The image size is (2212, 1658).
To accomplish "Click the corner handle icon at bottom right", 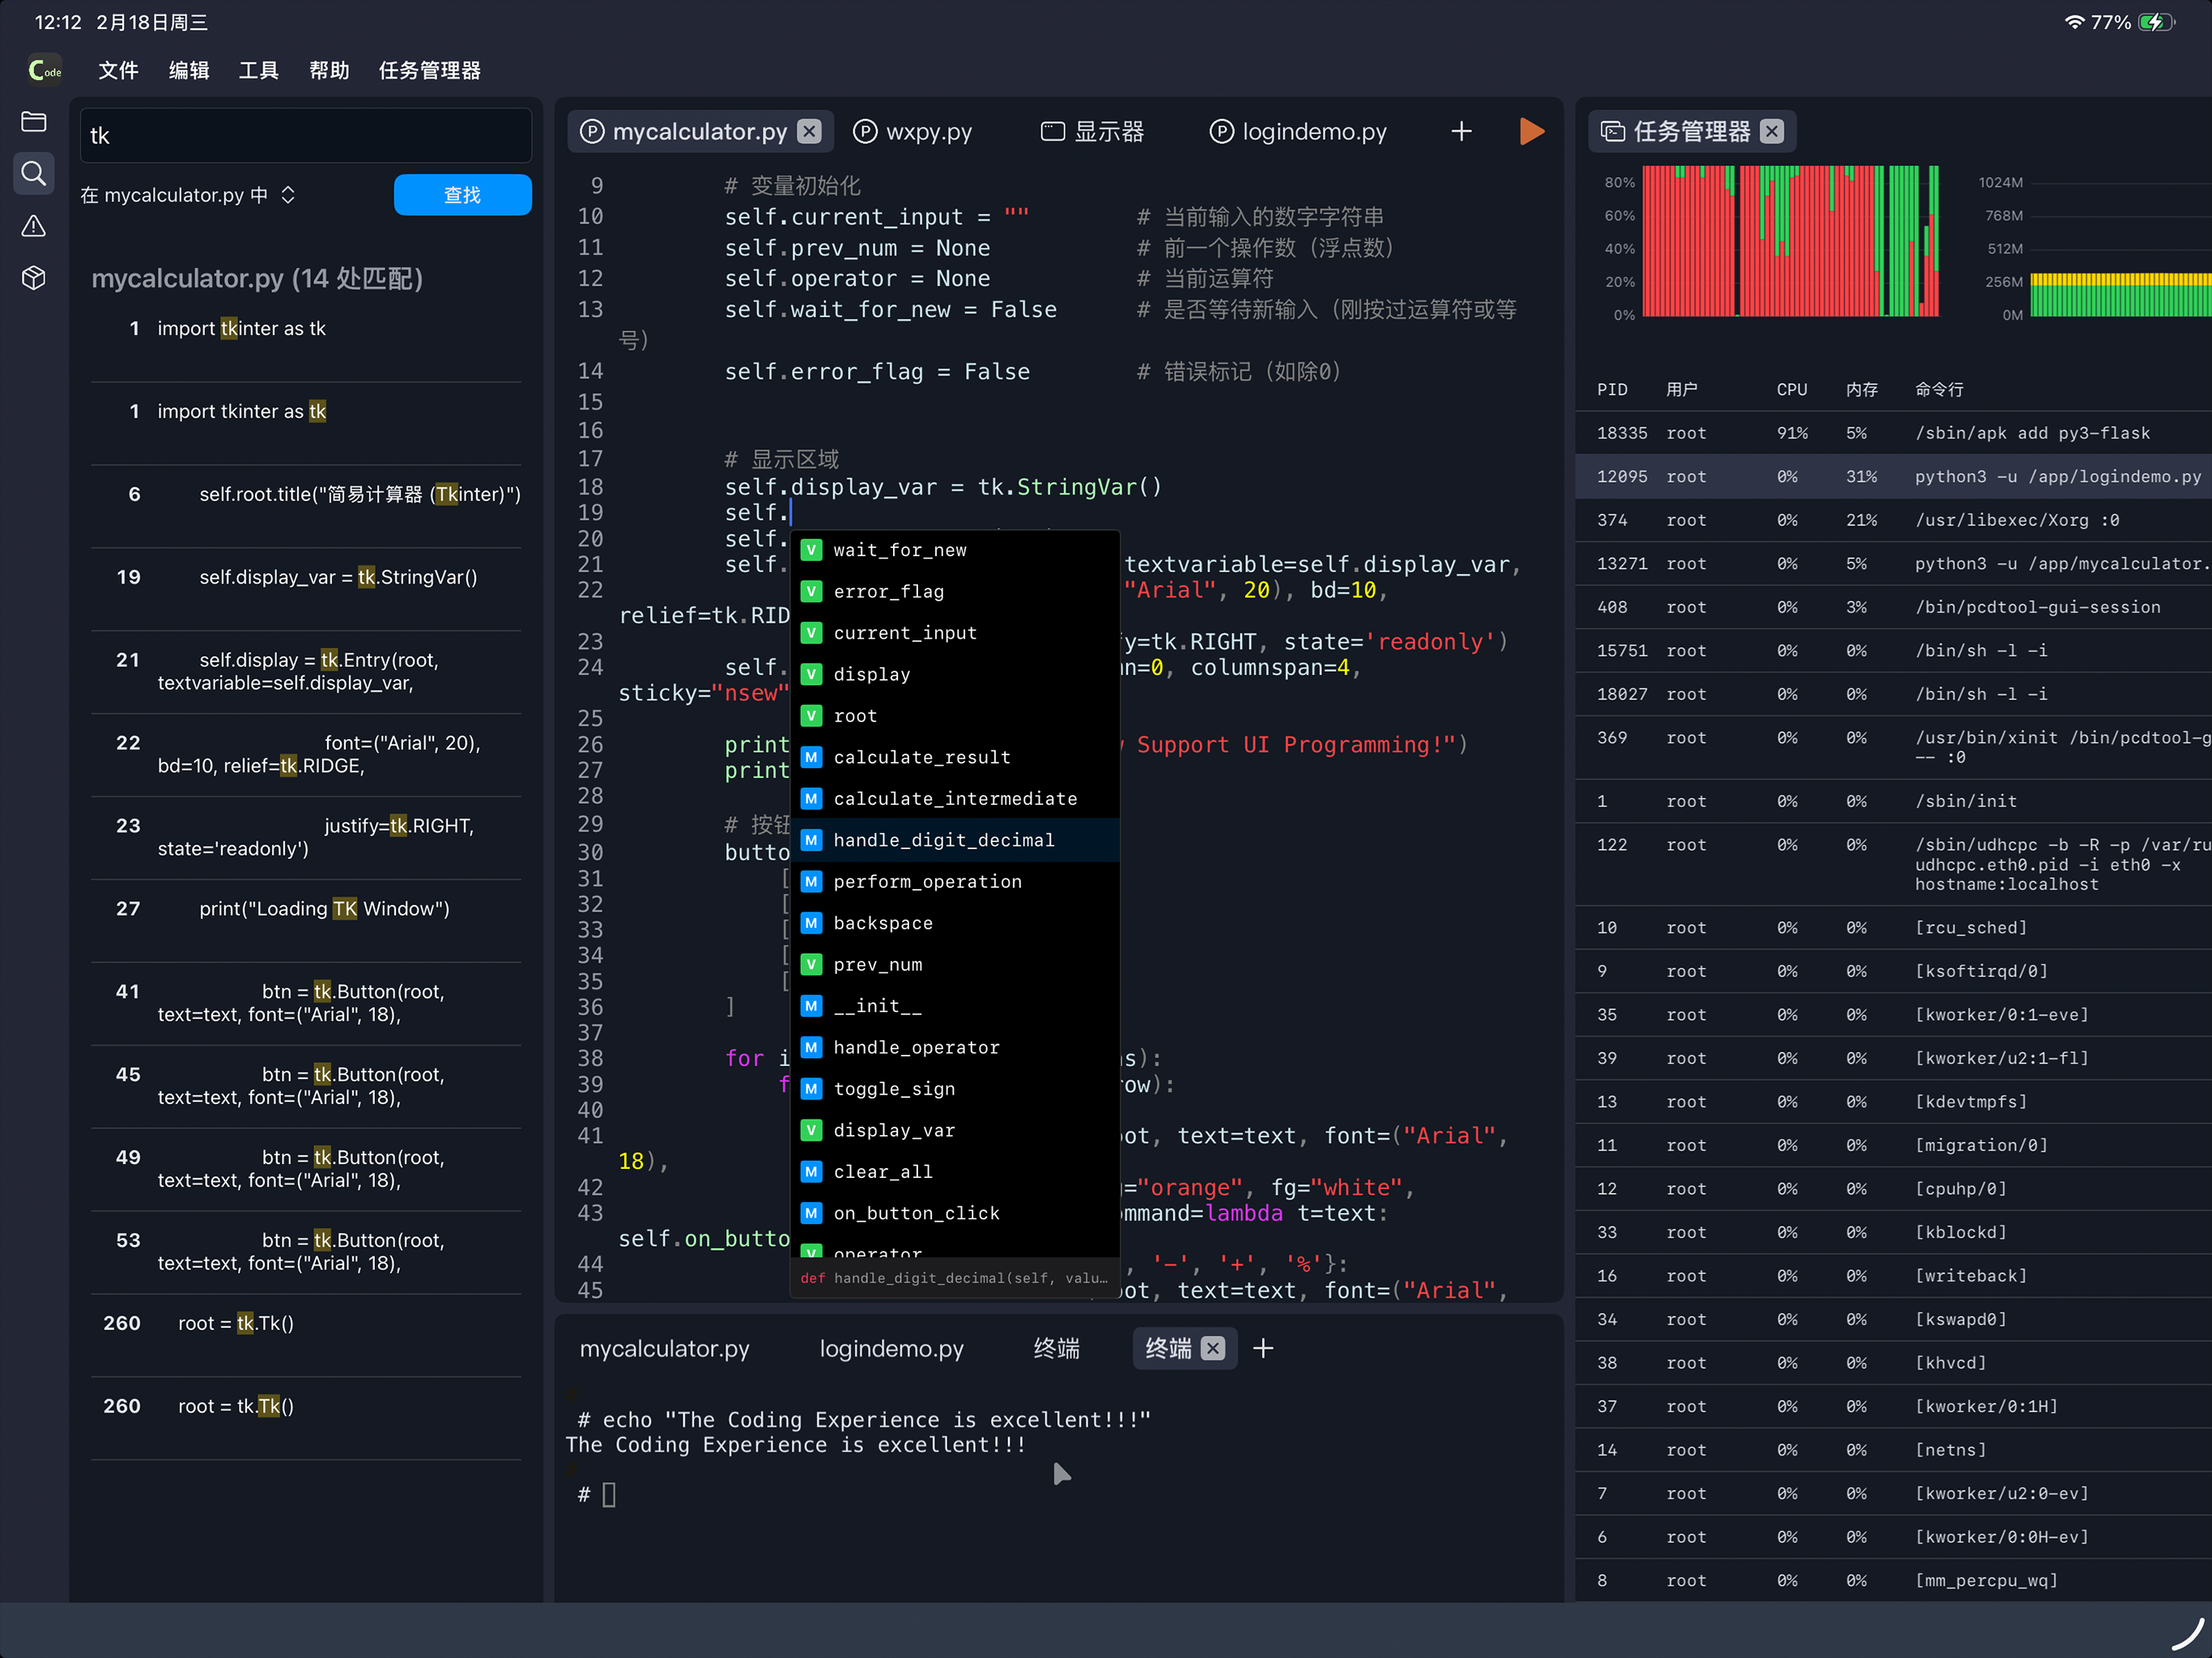I will point(2188,1633).
